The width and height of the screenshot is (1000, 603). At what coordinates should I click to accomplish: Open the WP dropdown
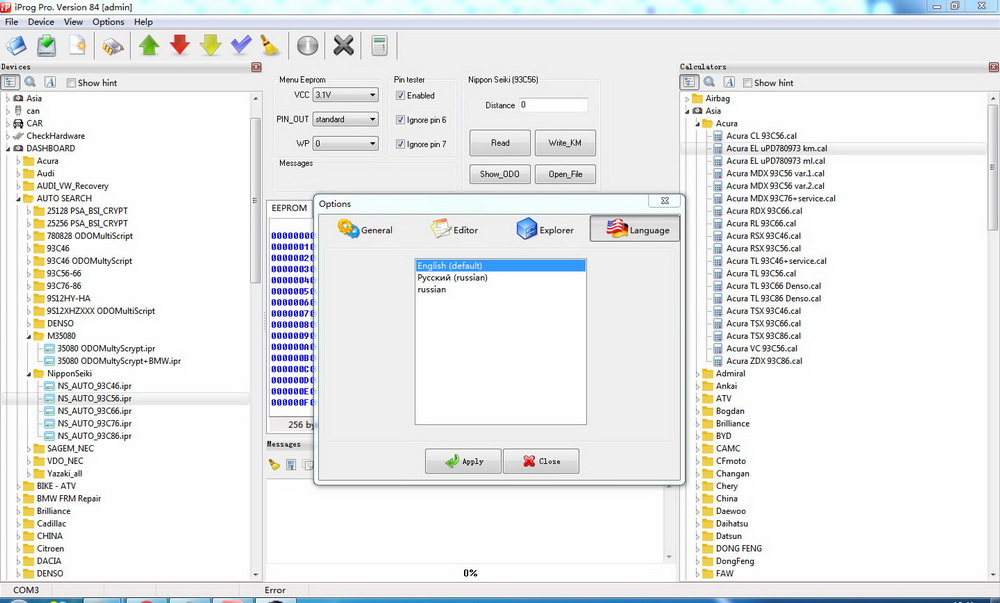point(346,143)
